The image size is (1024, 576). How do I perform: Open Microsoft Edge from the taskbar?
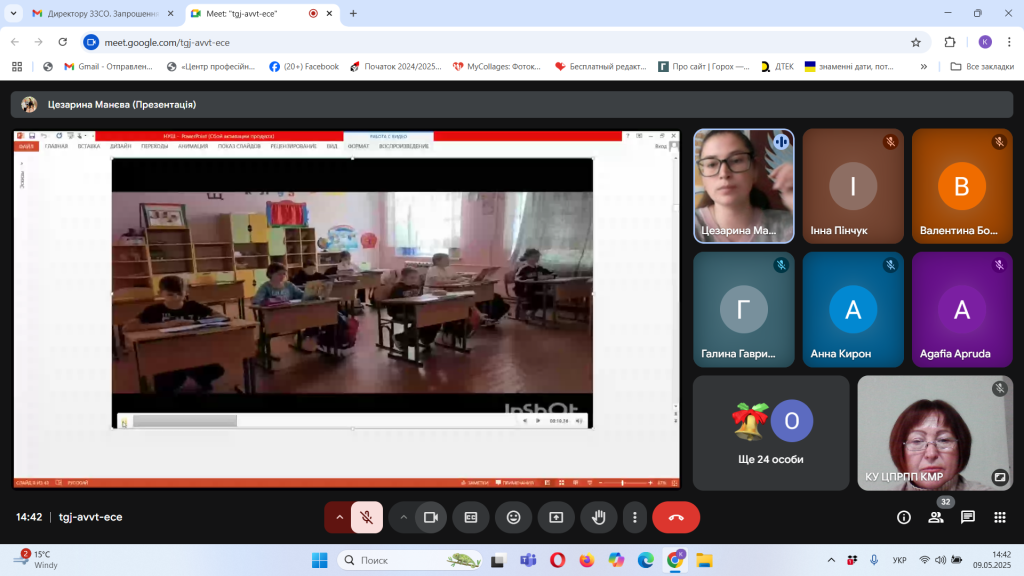tap(645, 560)
